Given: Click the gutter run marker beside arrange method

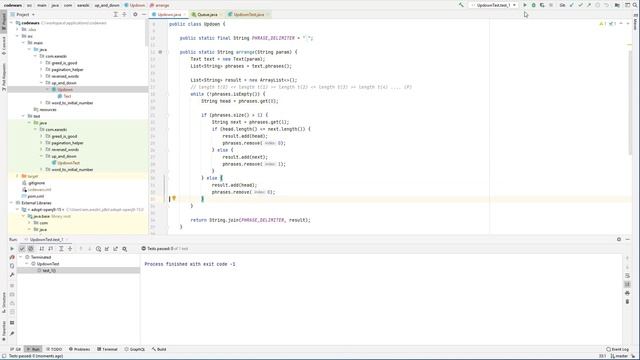Looking at the screenshot, I should 160,52.
